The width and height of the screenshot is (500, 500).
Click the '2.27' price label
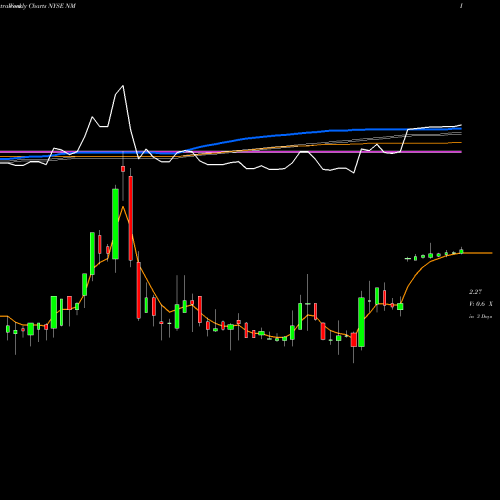pos(475,292)
